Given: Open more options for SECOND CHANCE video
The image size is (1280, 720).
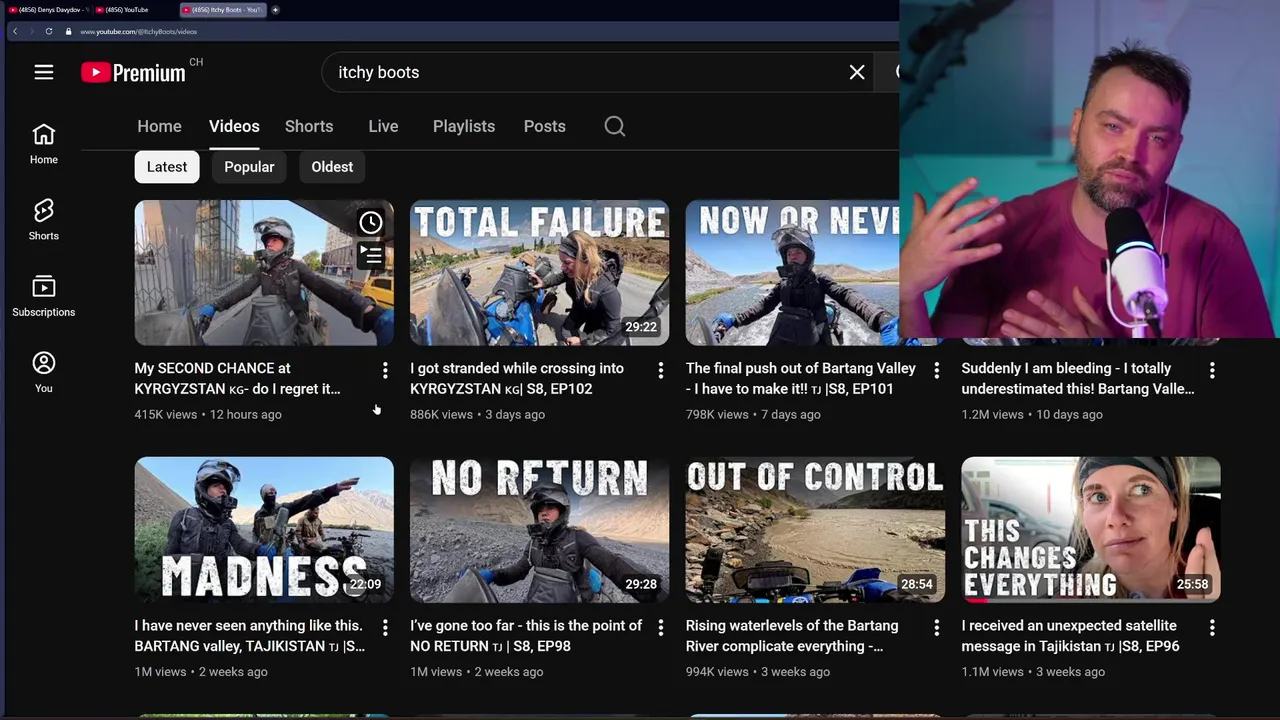Looking at the screenshot, I should [x=385, y=371].
